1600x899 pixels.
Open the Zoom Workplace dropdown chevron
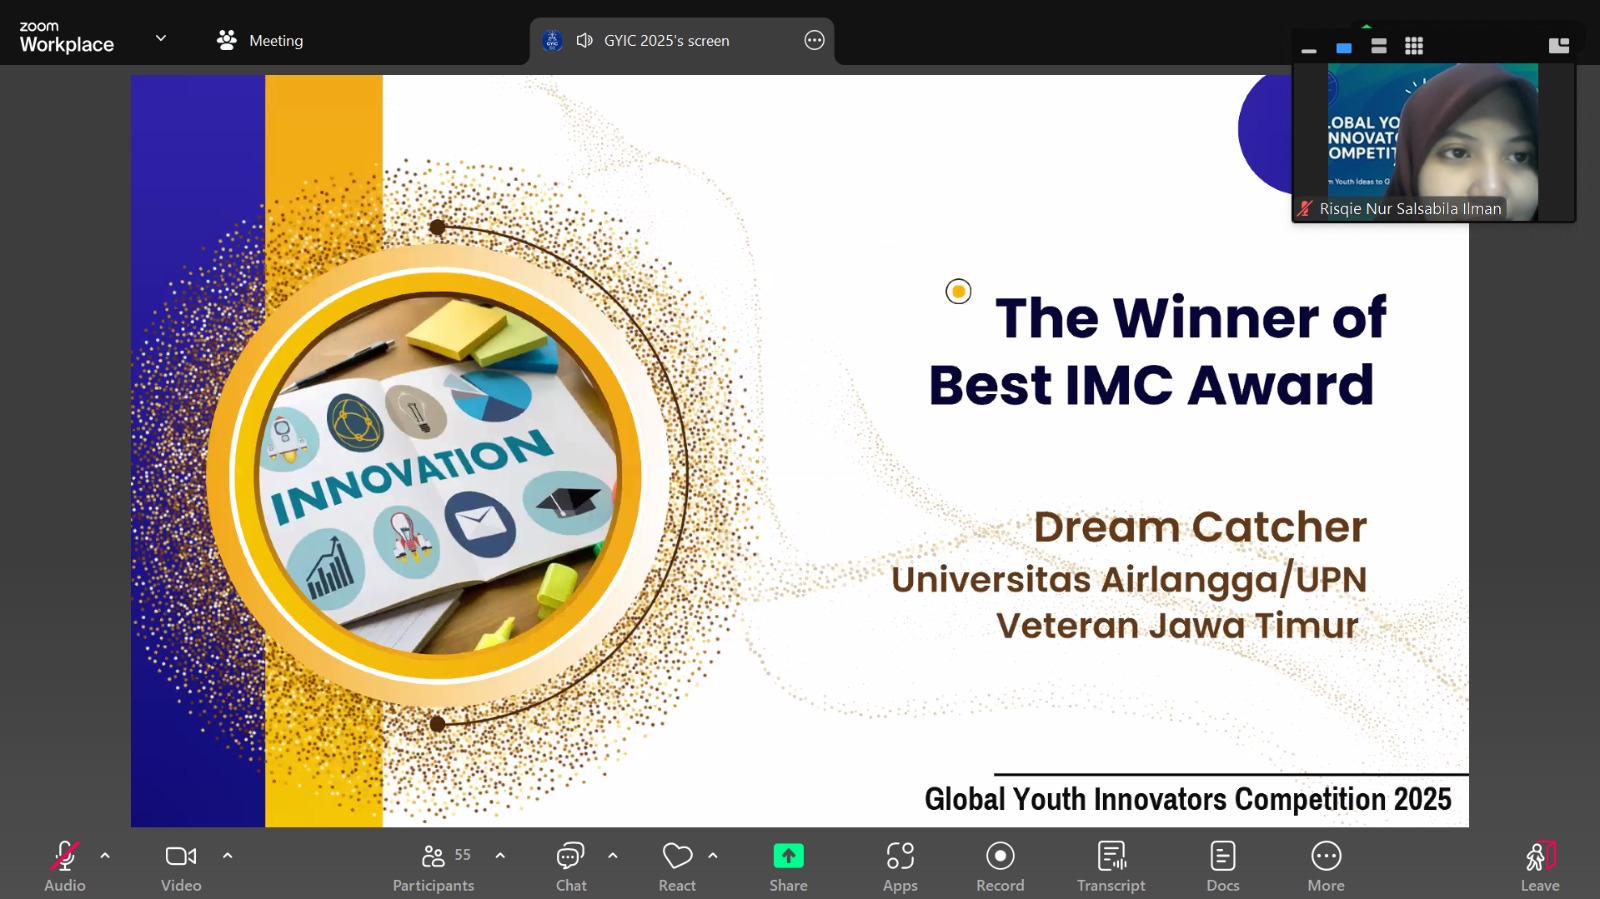pyautogui.click(x=161, y=39)
